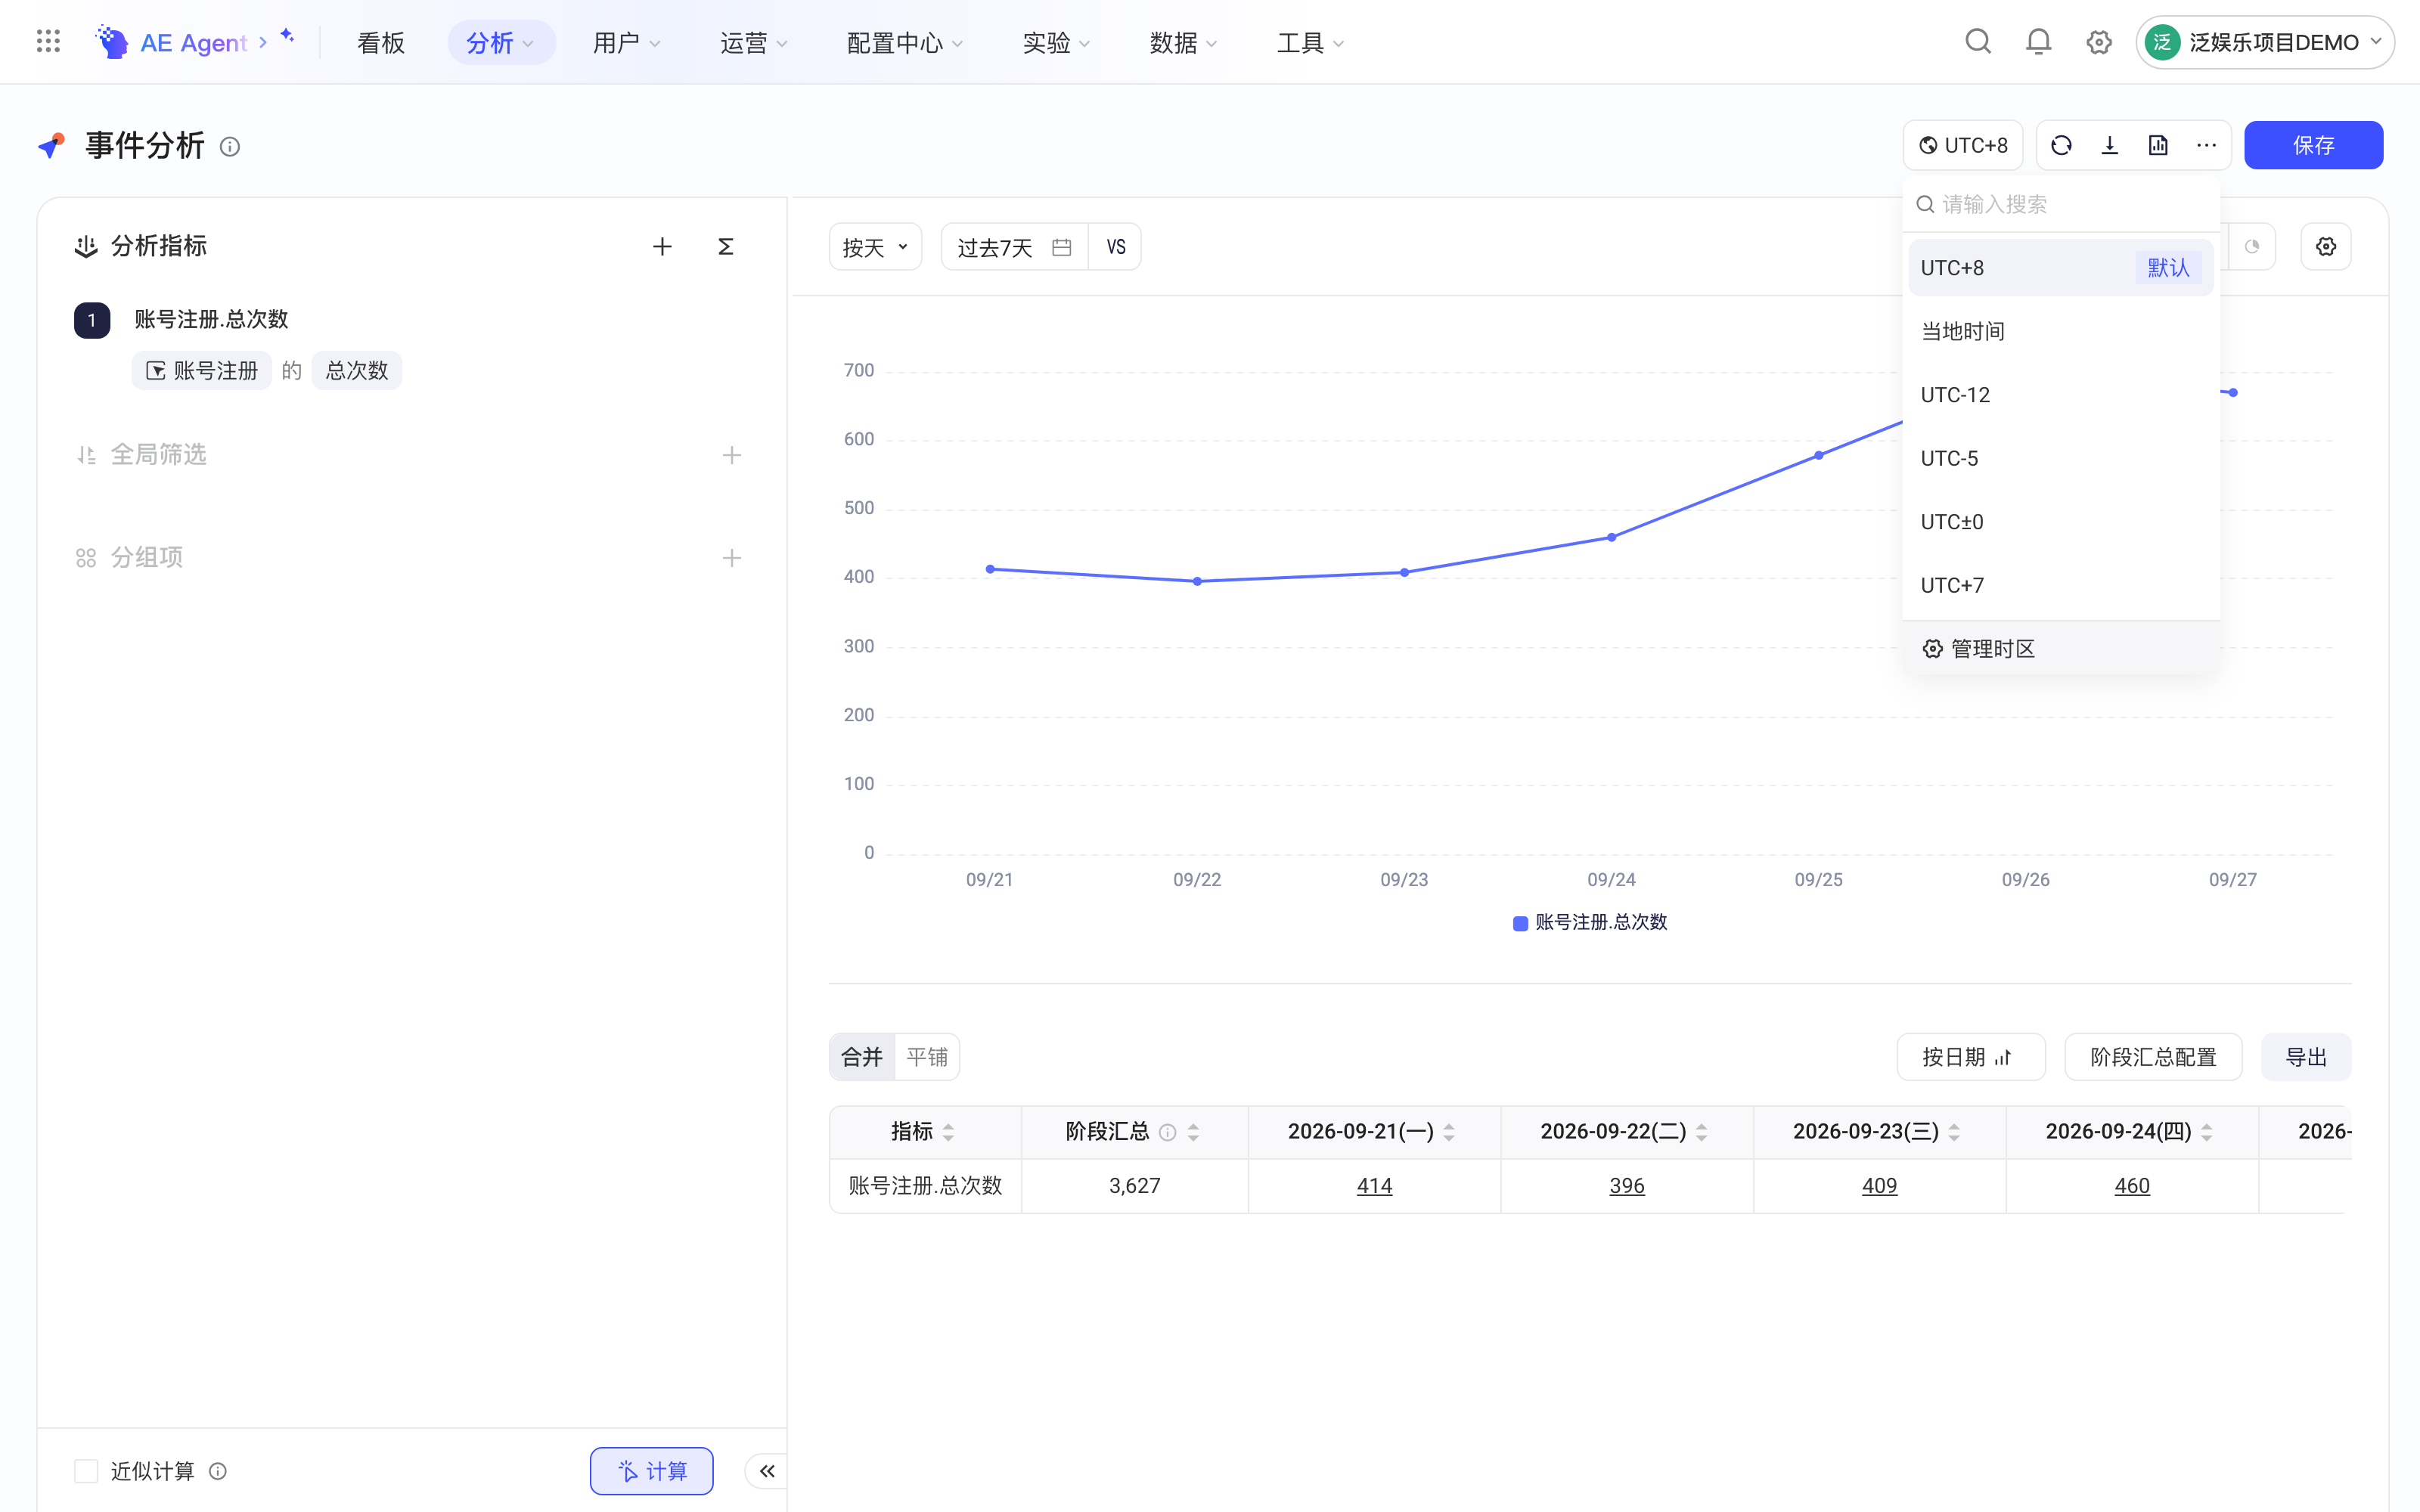Screen dimensions: 2420x1512
Task: Expand the 分析 navigation menu
Action: 501,43
